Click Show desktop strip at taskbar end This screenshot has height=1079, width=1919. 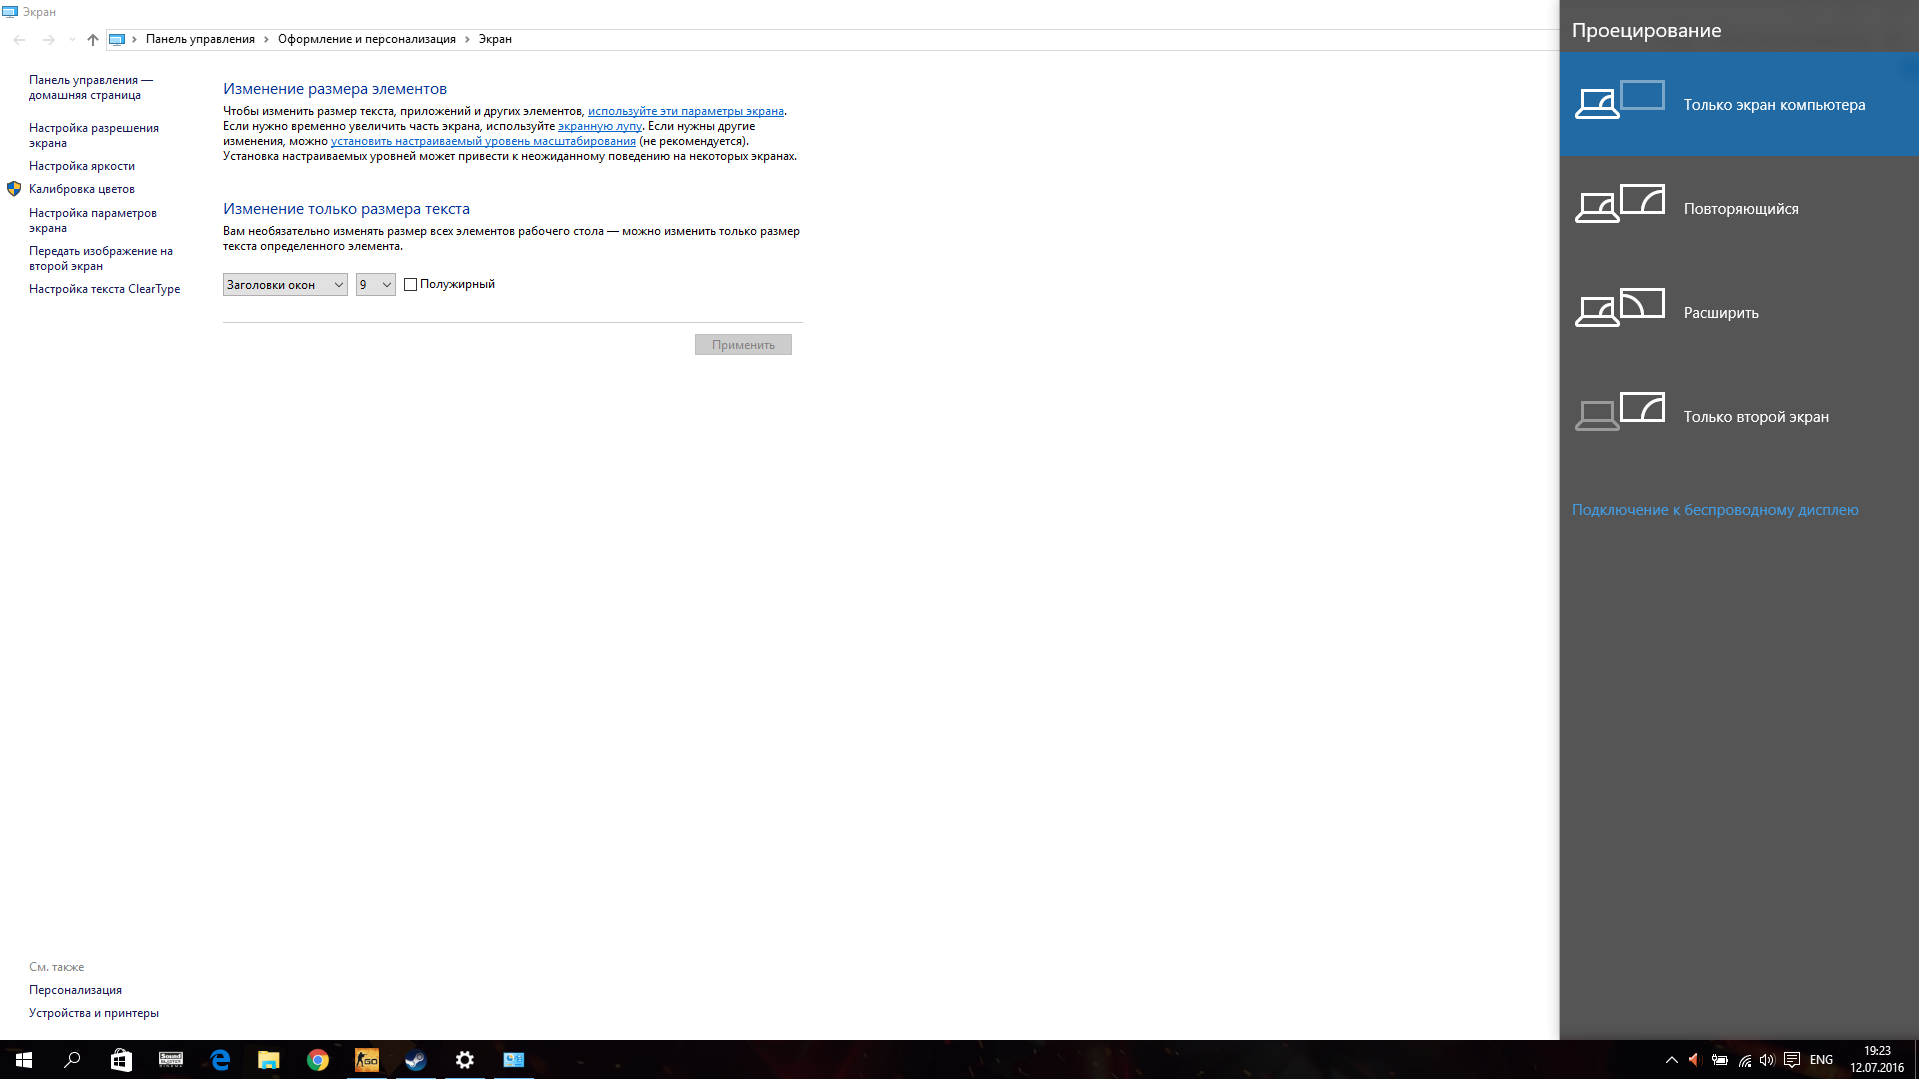pyautogui.click(x=1916, y=1060)
